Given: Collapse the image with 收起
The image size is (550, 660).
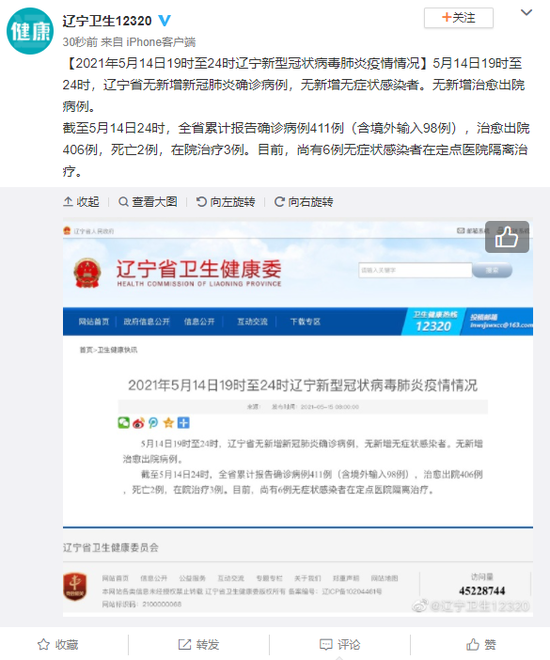Looking at the screenshot, I should tap(81, 202).
